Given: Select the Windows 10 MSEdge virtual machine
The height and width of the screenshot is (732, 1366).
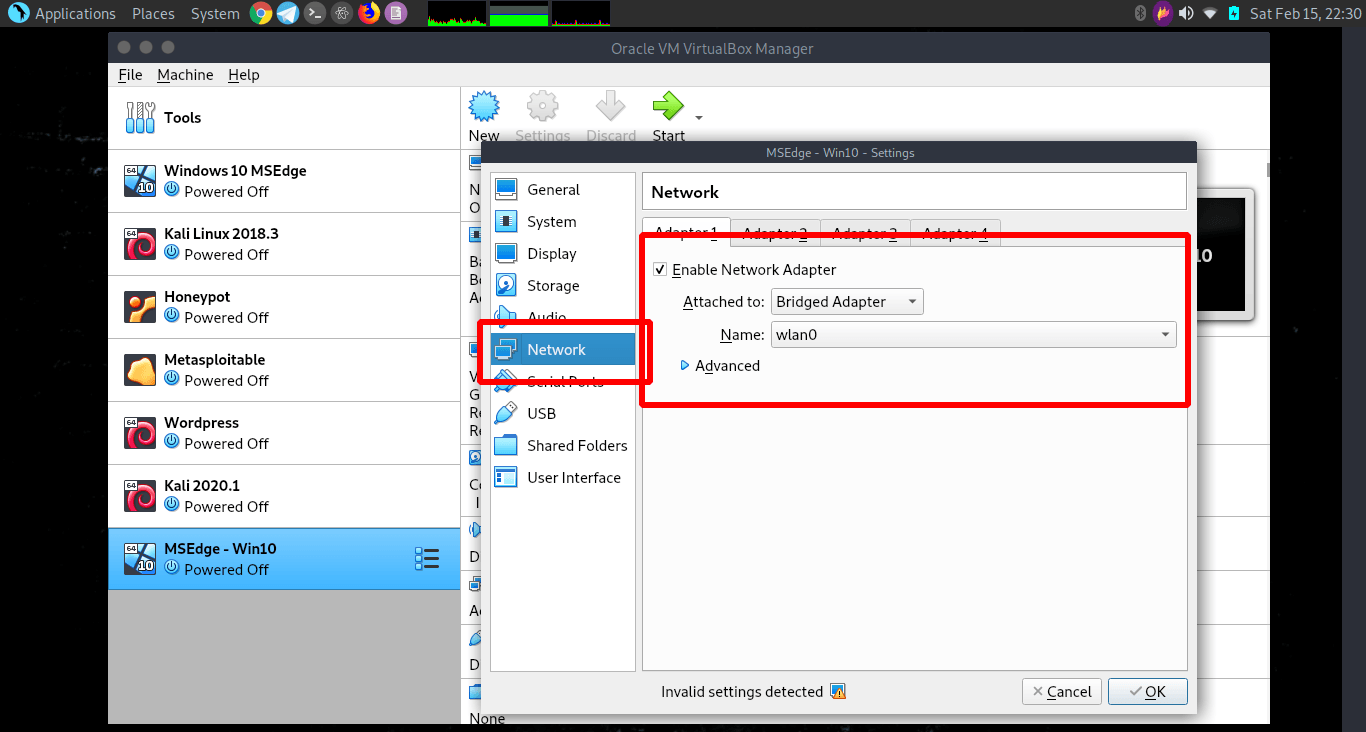Looking at the screenshot, I should click(x=284, y=181).
